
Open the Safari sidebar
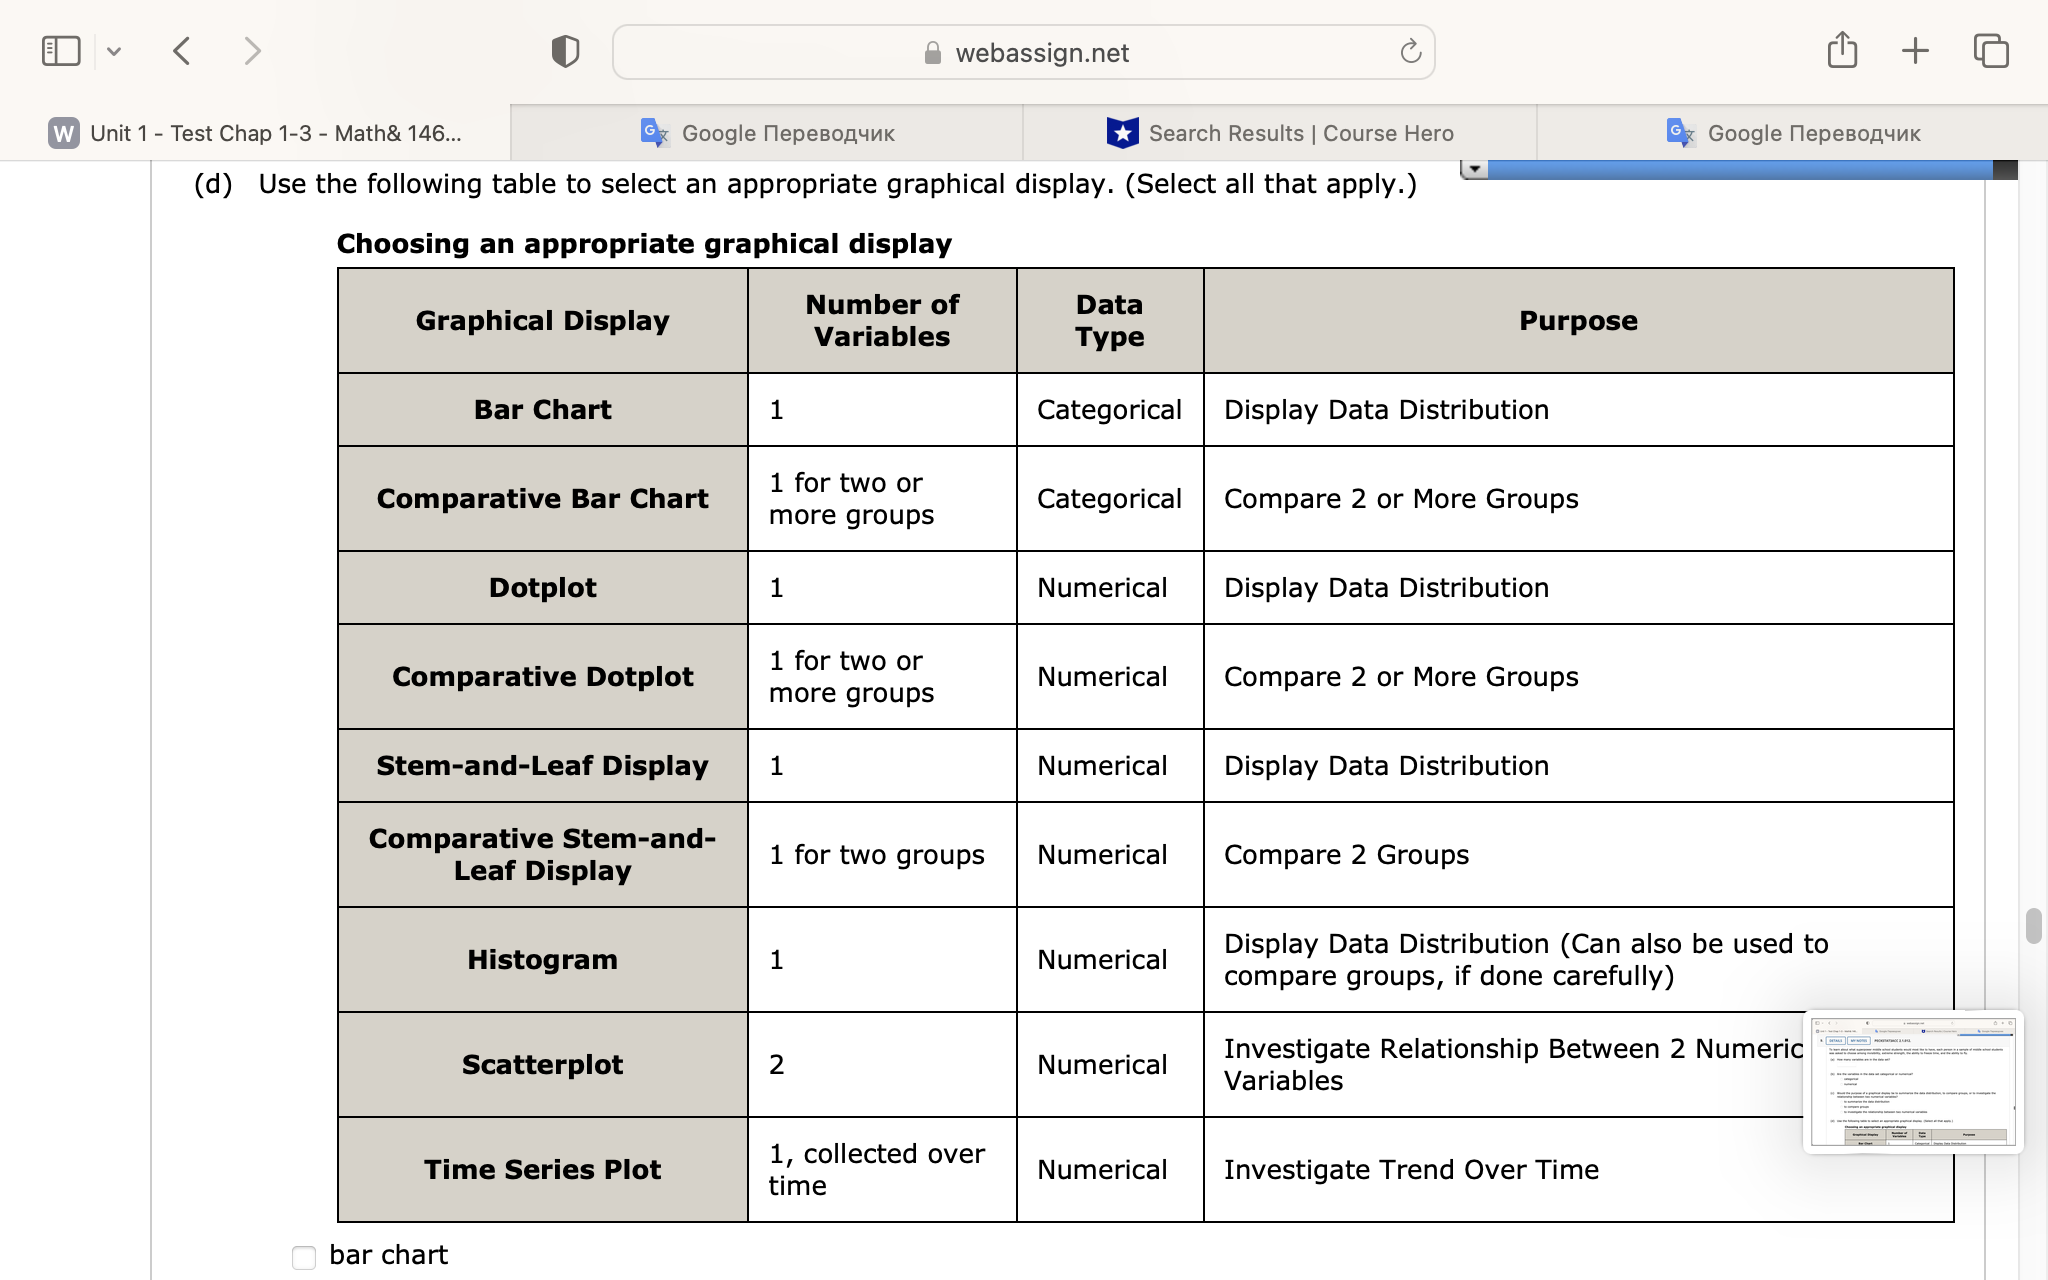click(61, 49)
